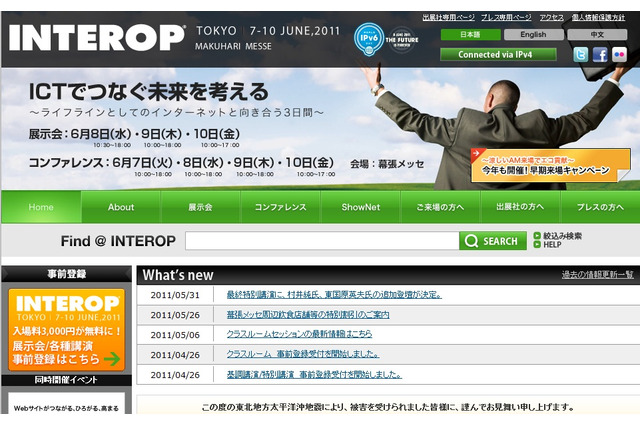The width and height of the screenshot is (640, 426).
Task: Click 会場：幕張メッセ text
Action: 387,164
